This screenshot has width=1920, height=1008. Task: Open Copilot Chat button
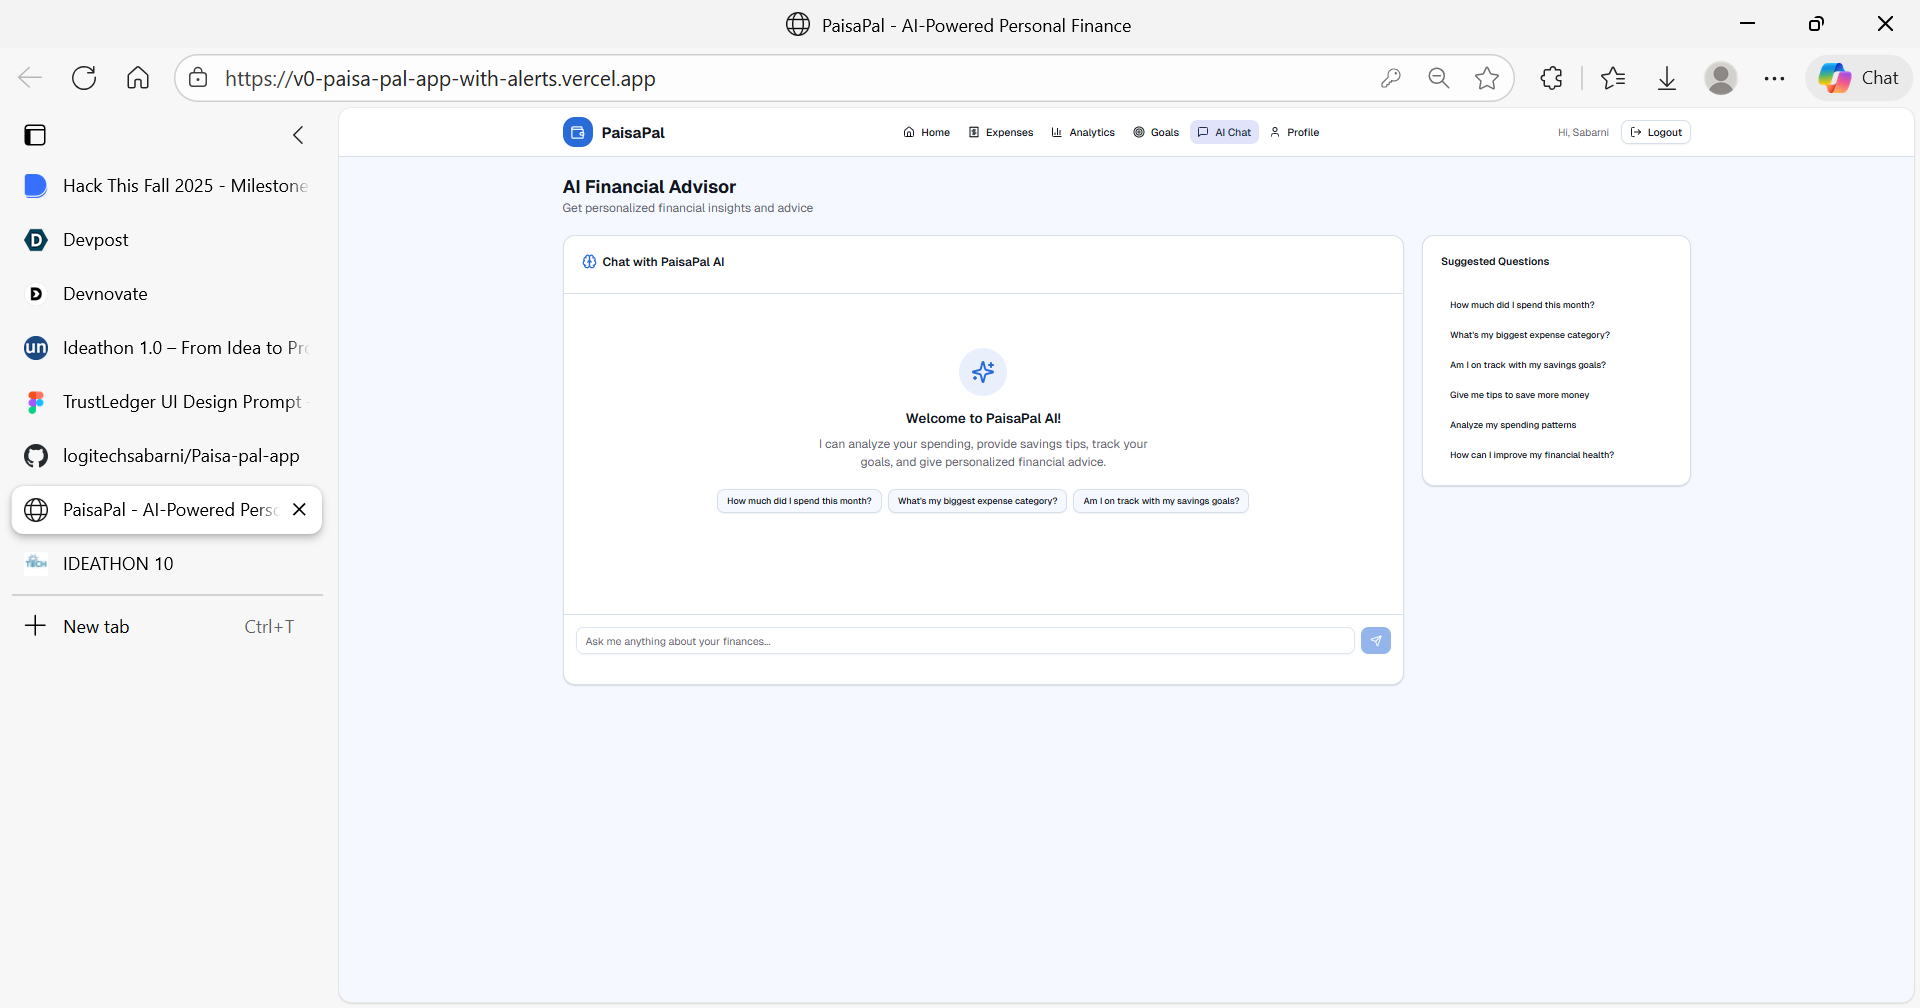[x=1859, y=78]
